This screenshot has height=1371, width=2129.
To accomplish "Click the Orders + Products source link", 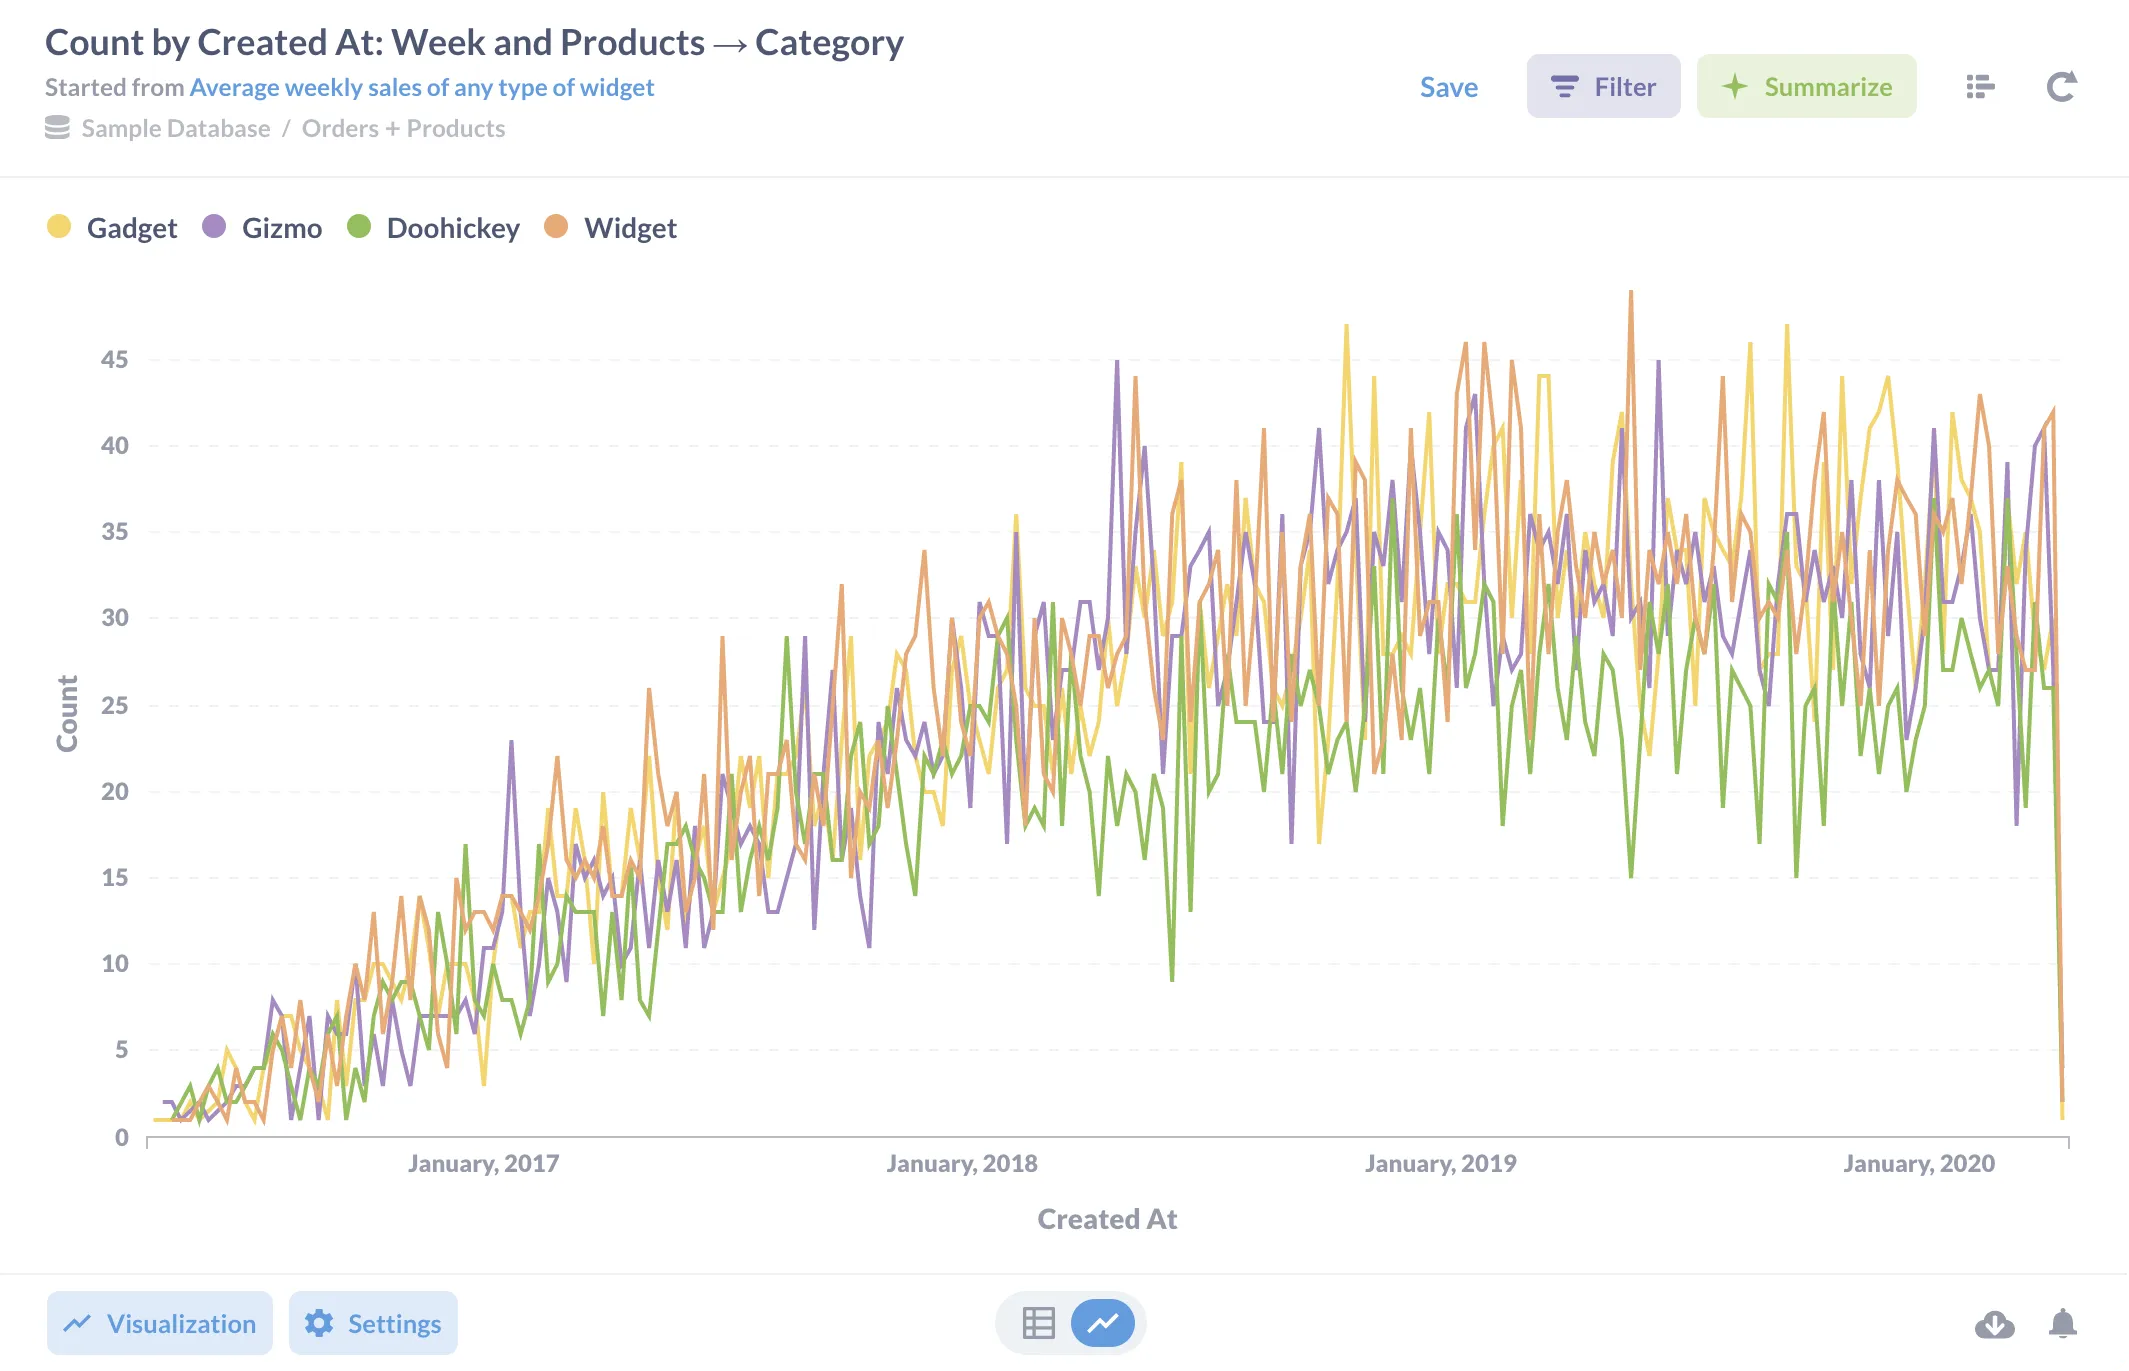I will point(403,128).
